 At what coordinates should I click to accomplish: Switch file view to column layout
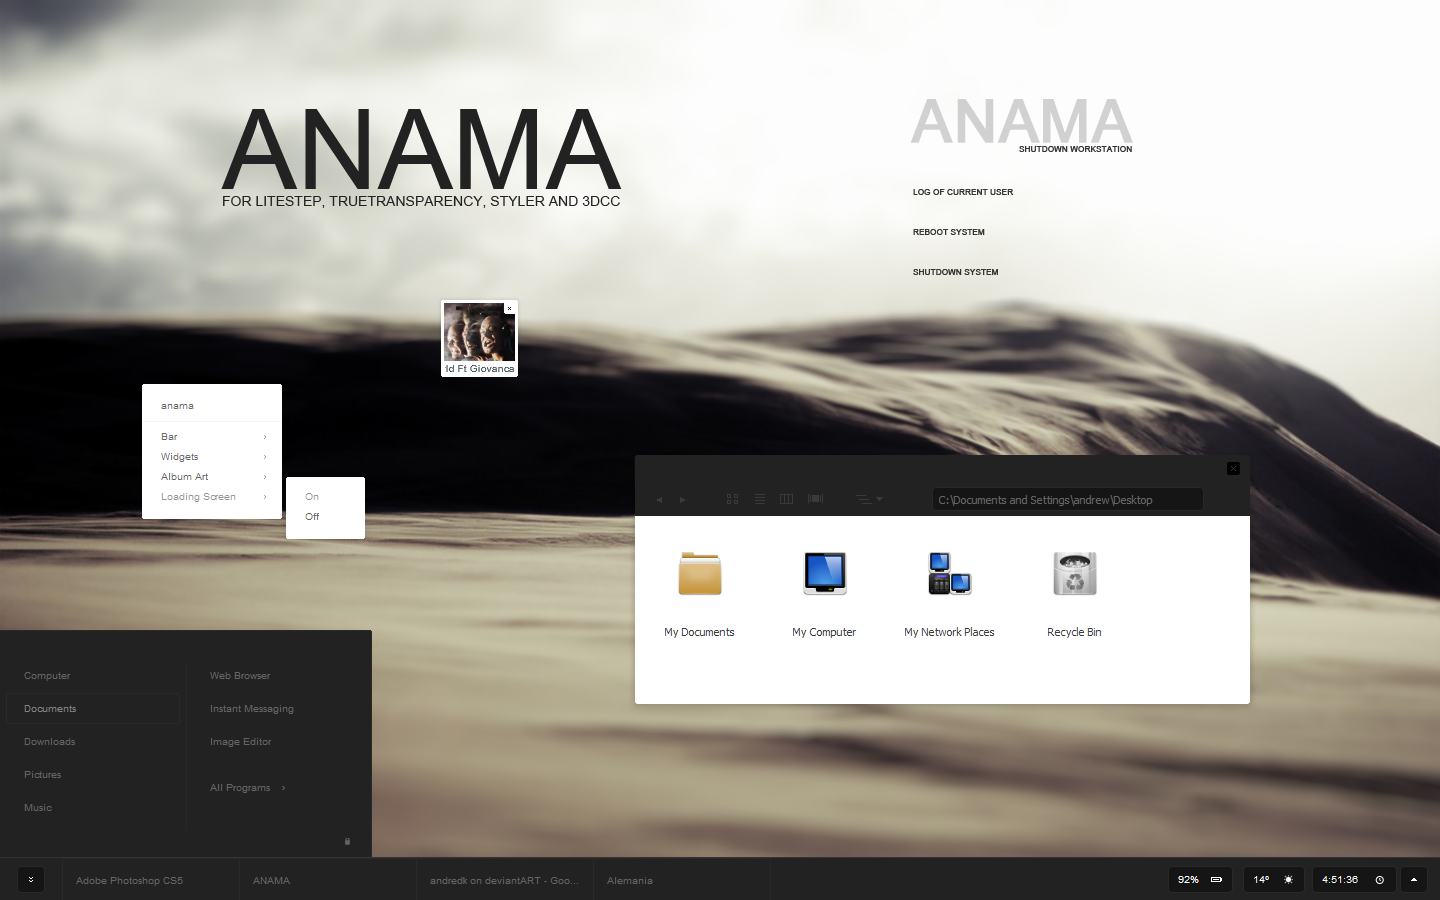click(787, 499)
